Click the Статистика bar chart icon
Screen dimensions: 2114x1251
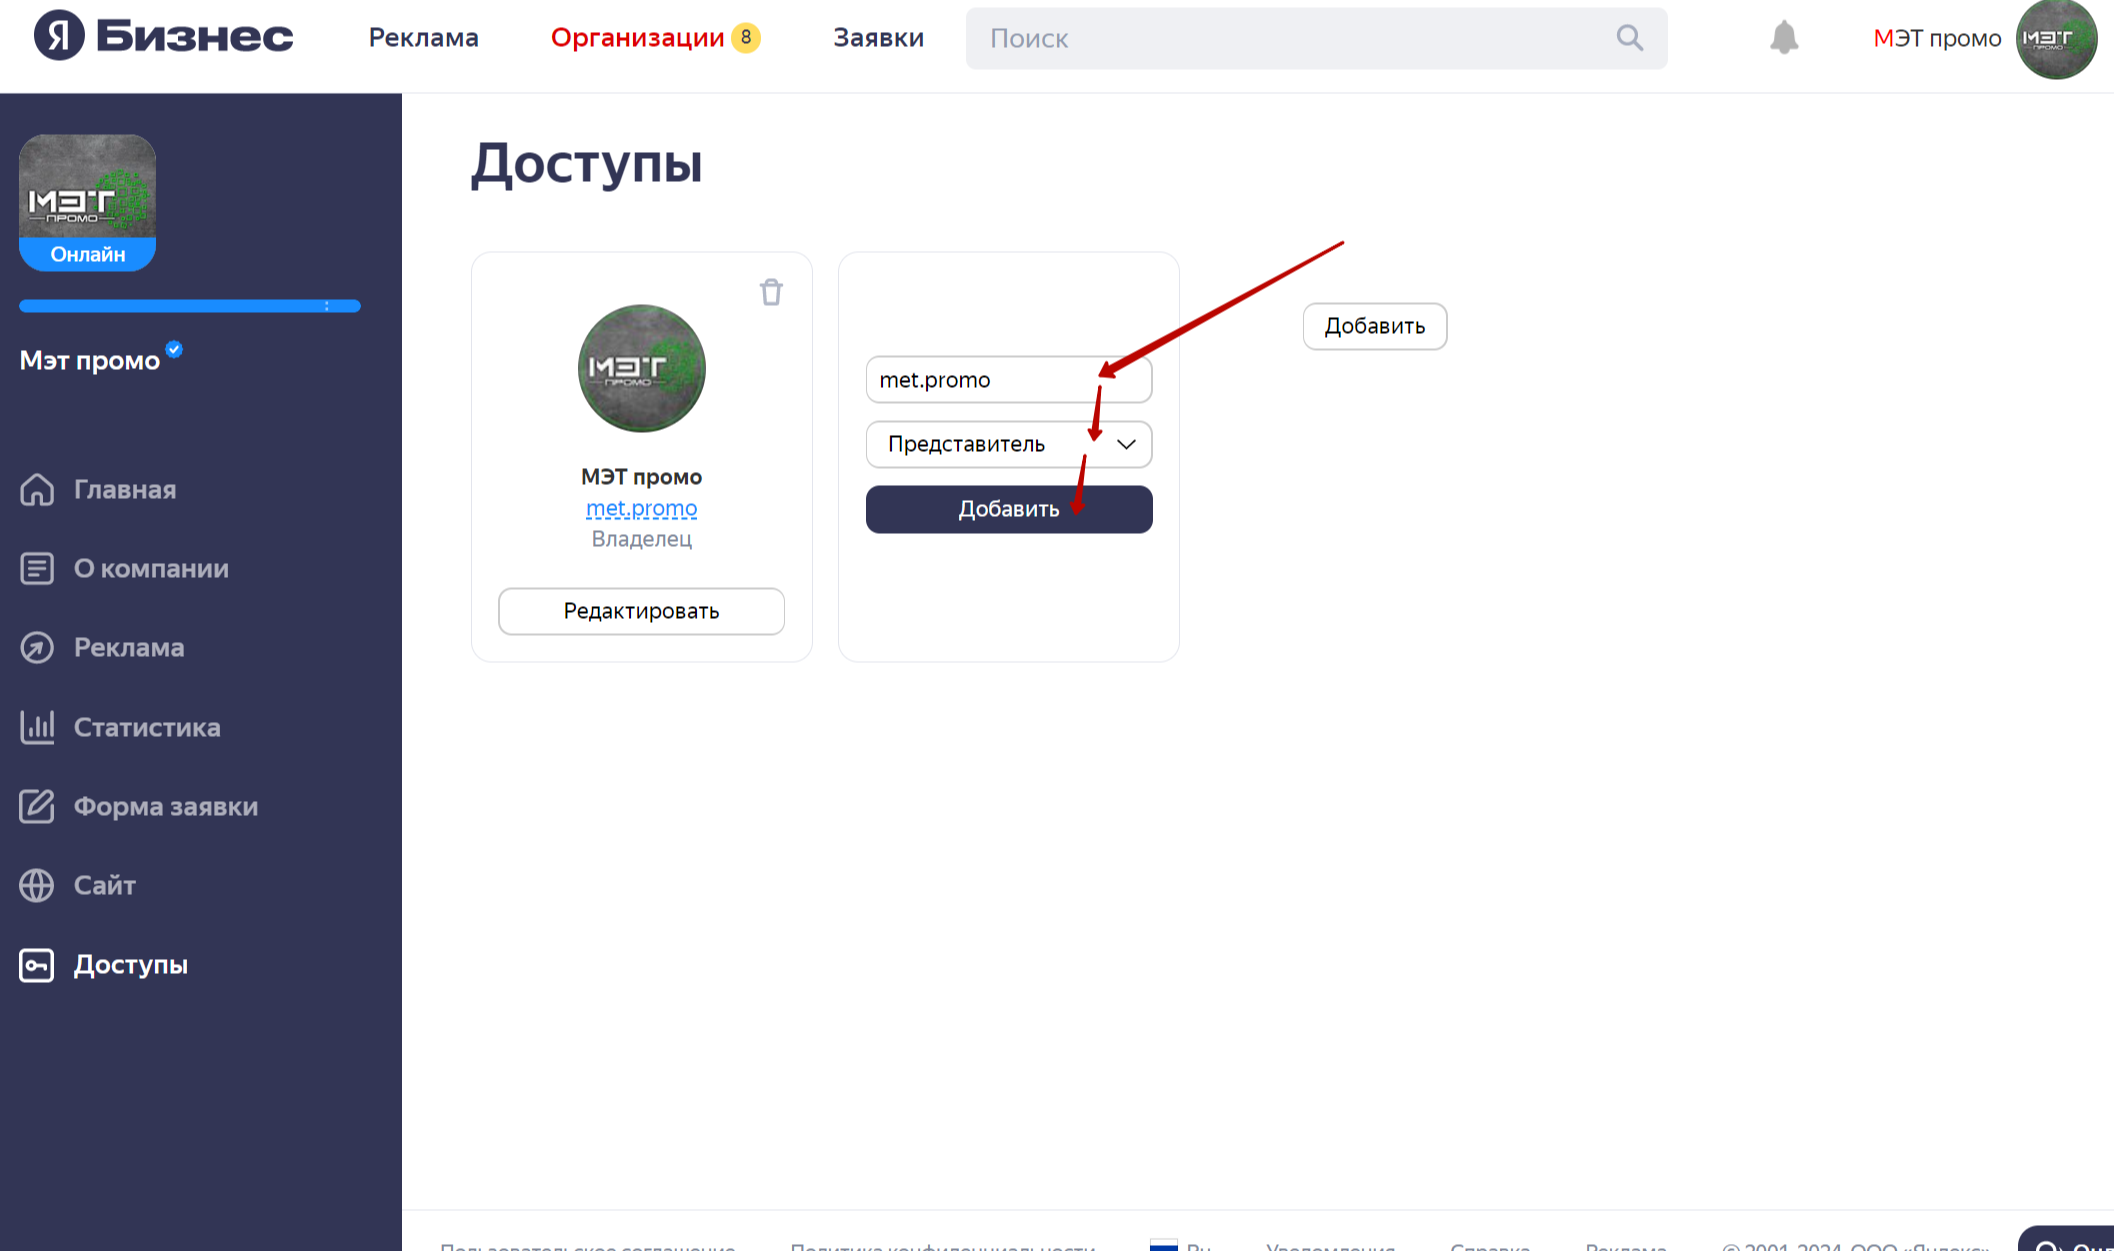click(37, 727)
